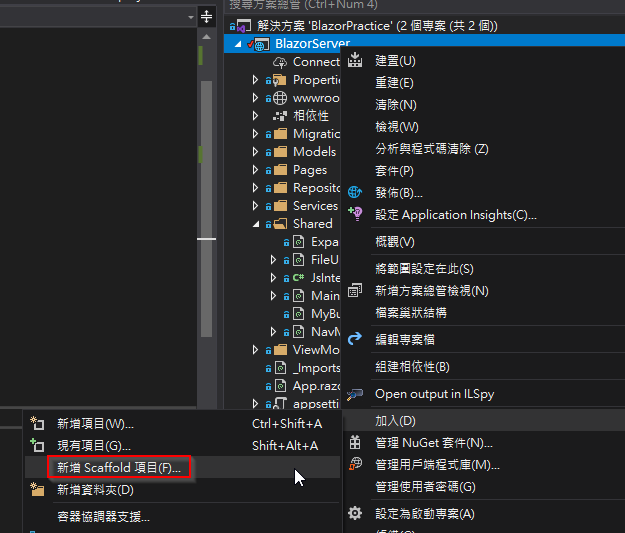Open the editor navigation dropdown arrow

(191, 17)
